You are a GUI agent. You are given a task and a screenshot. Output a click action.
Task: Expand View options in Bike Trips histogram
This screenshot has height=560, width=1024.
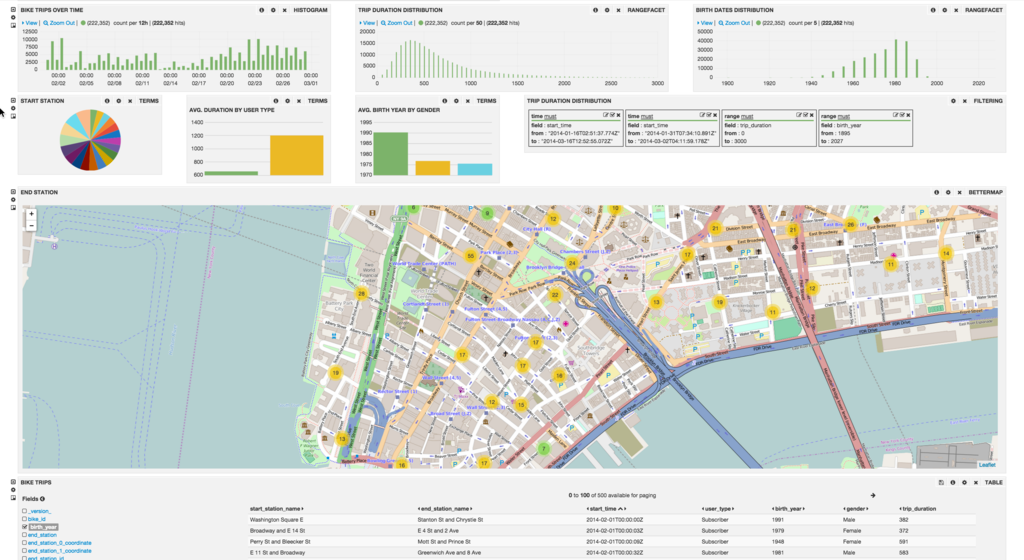point(31,22)
